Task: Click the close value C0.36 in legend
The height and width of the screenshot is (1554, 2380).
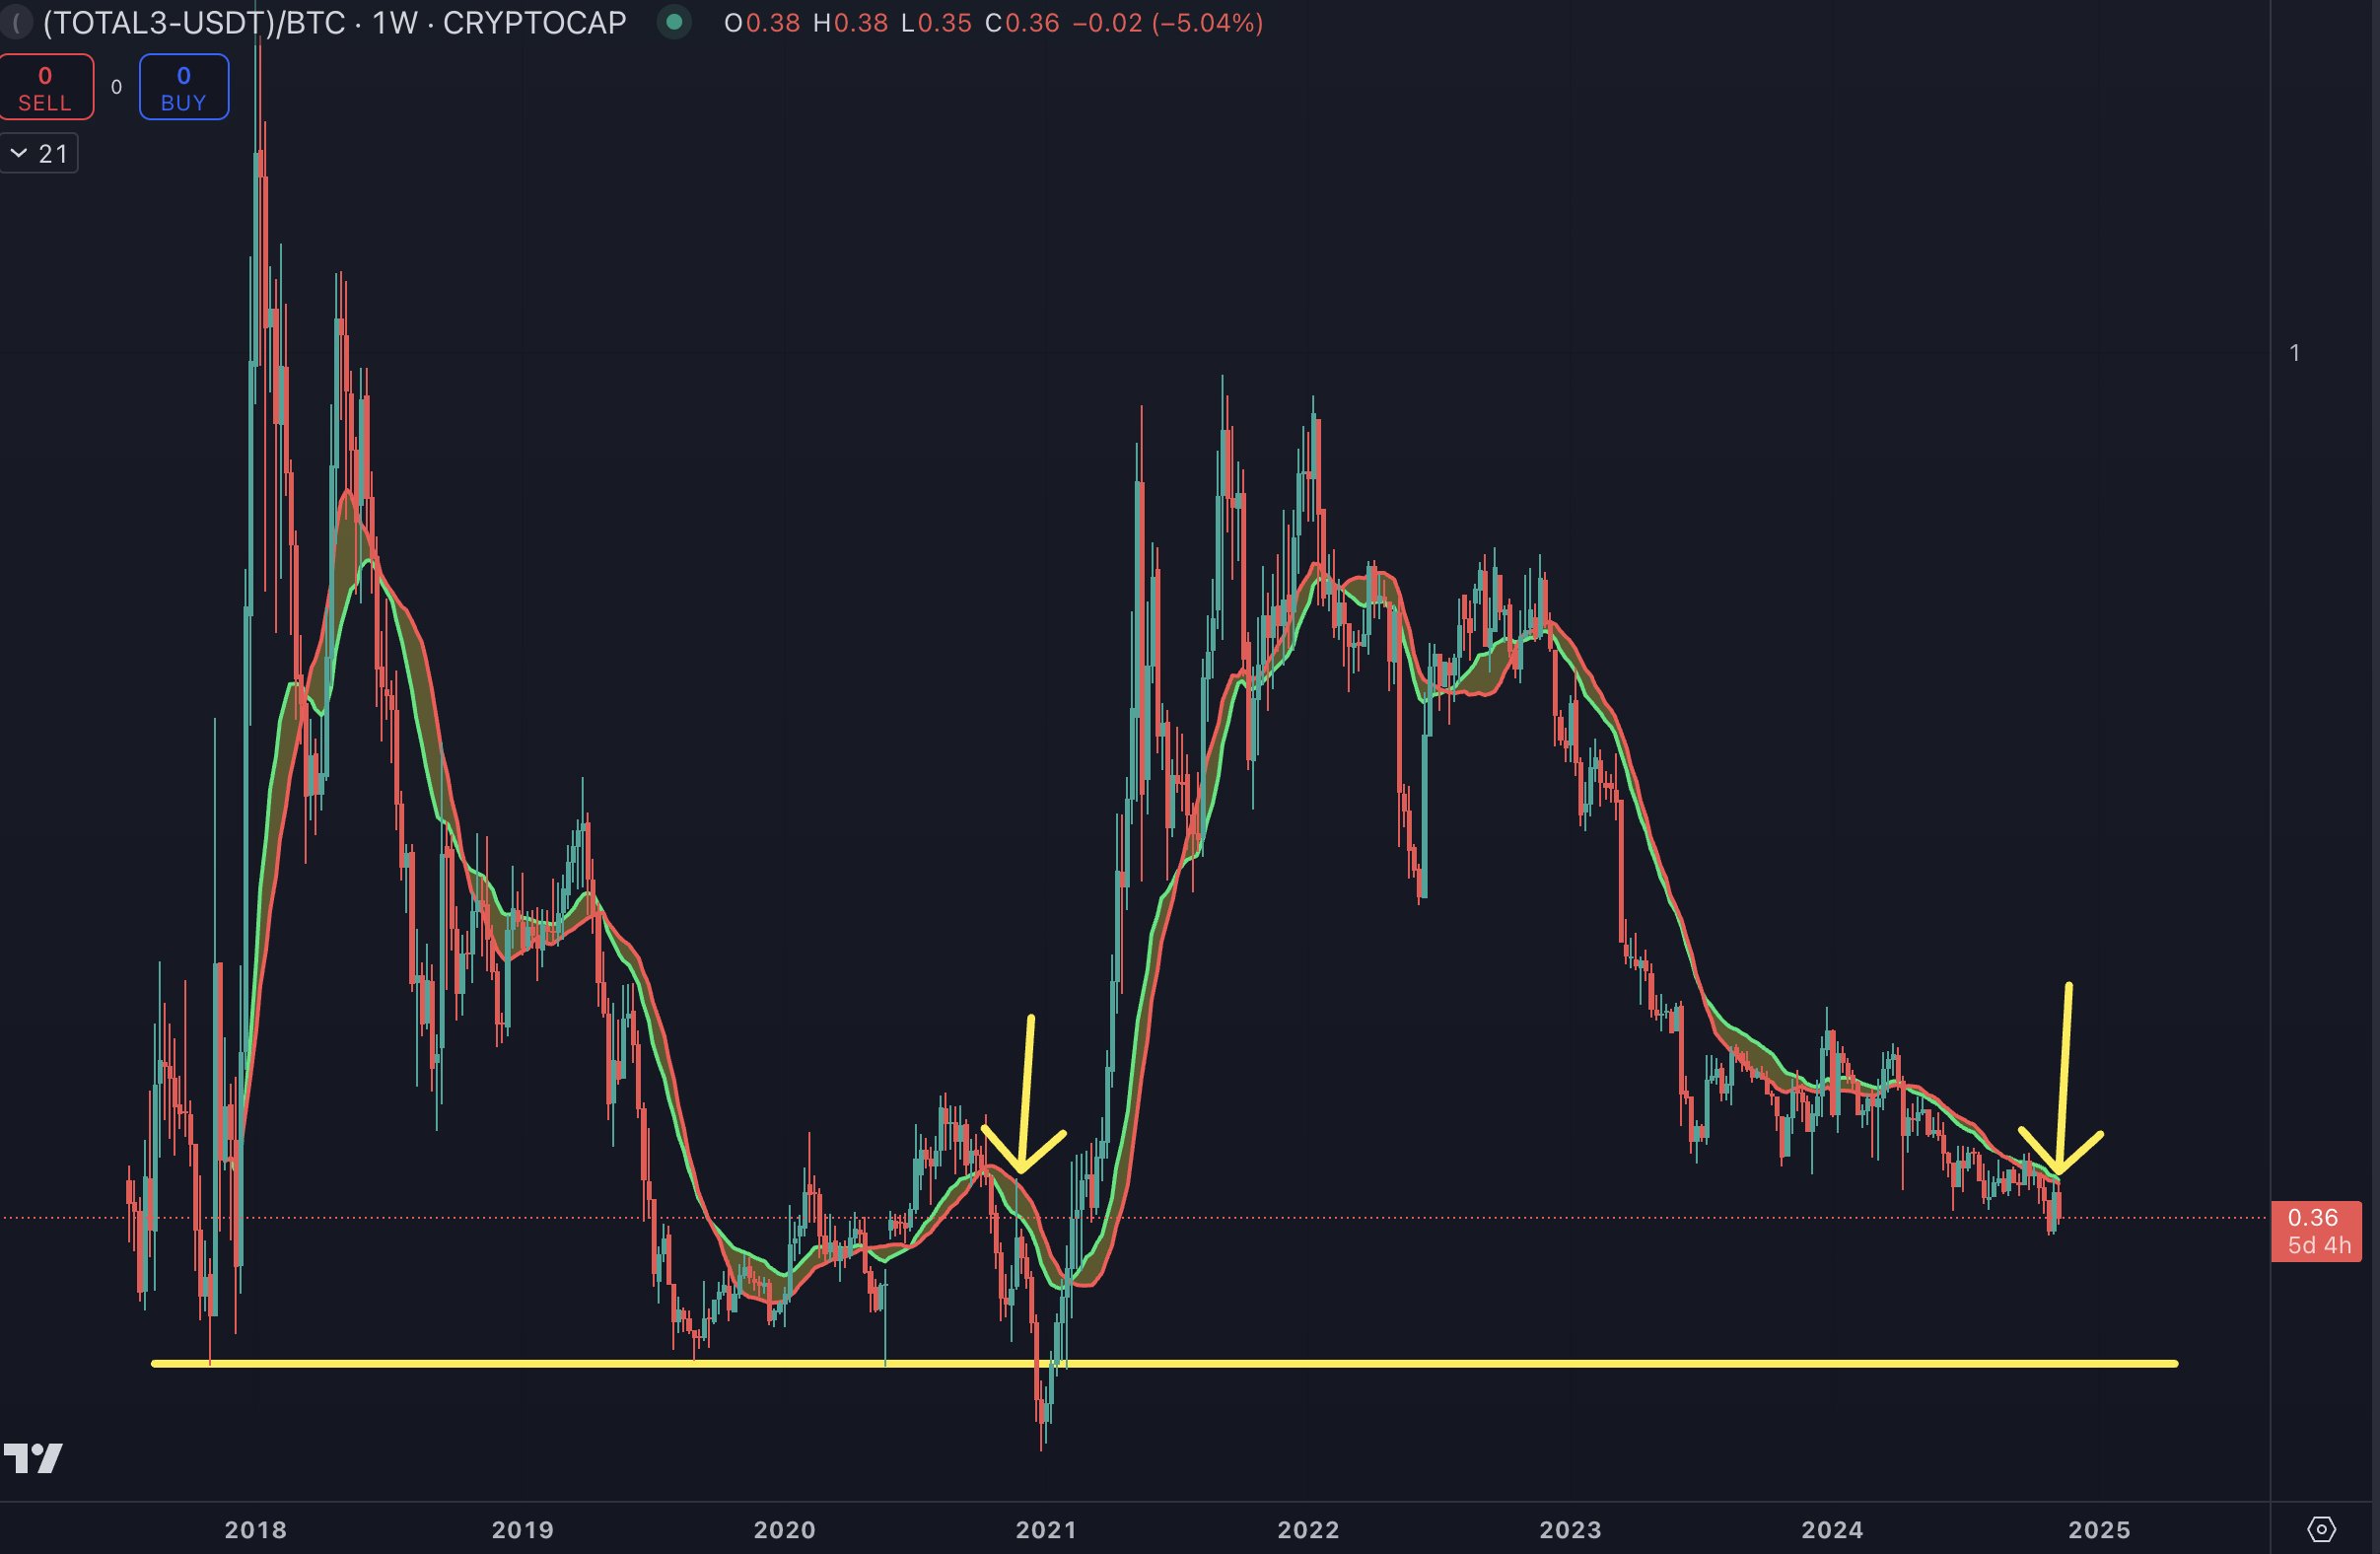Action: pos(1022,22)
